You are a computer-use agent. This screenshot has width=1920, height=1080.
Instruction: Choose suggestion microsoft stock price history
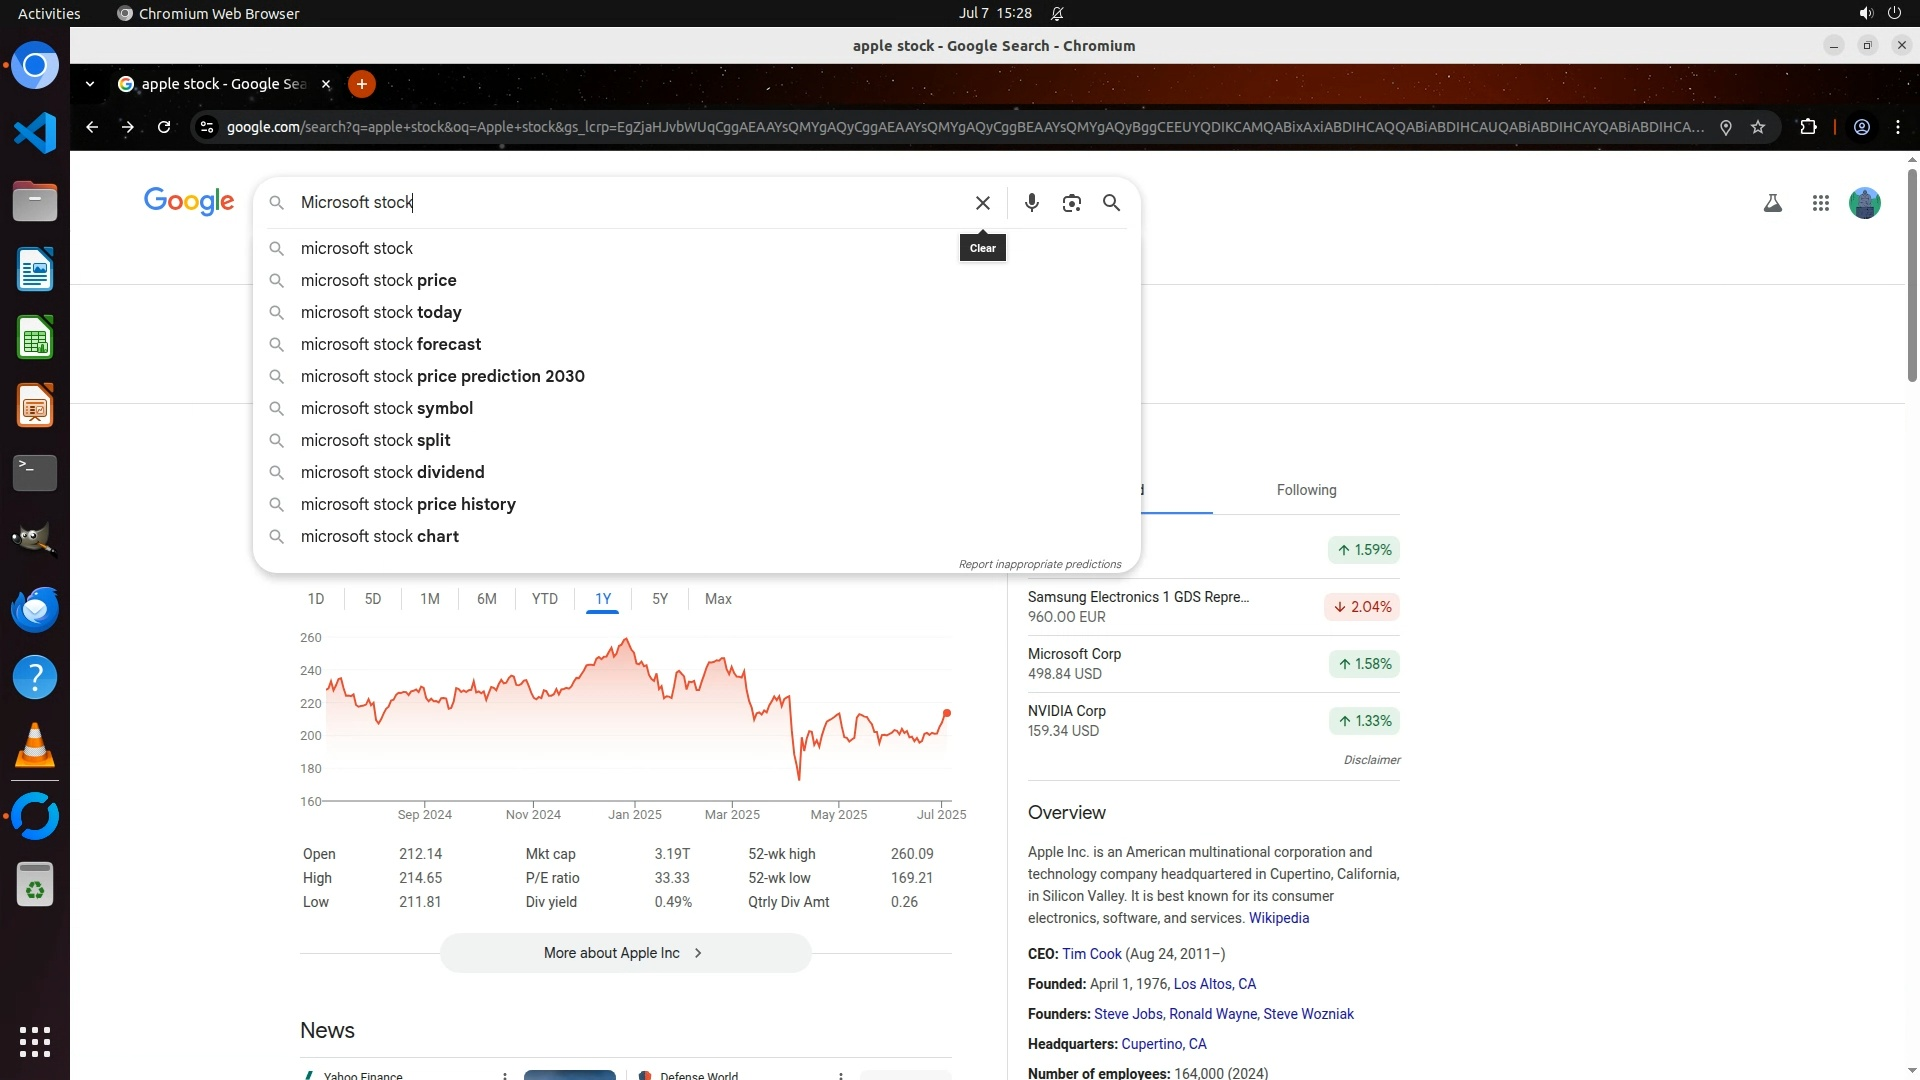coord(408,504)
